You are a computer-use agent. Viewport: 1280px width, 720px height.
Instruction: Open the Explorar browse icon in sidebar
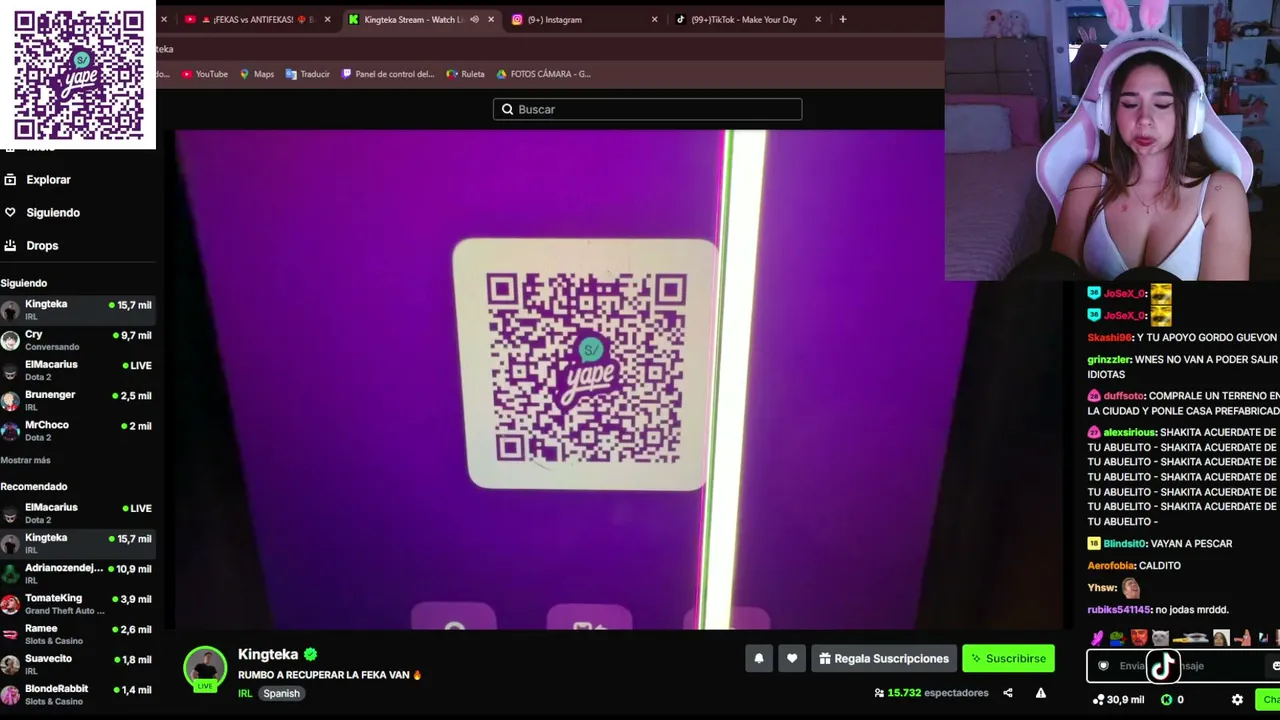point(10,180)
